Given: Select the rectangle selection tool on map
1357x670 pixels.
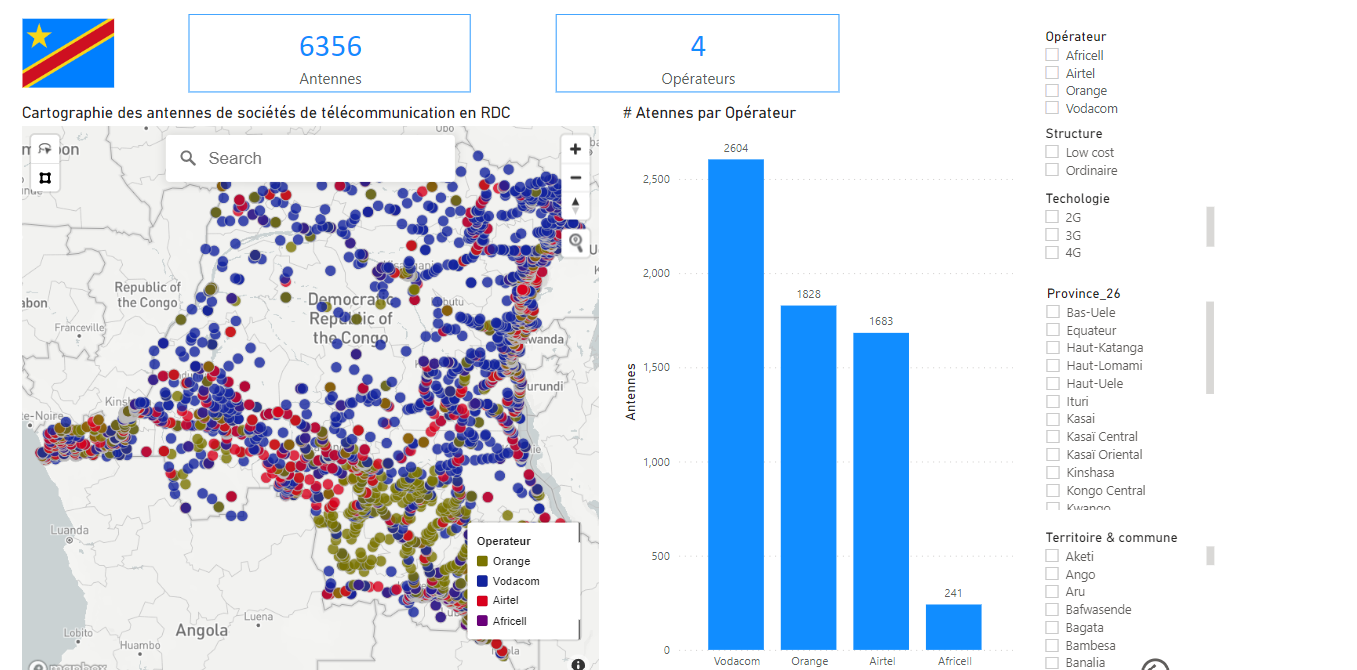Looking at the screenshot, I should click(44, 178).
